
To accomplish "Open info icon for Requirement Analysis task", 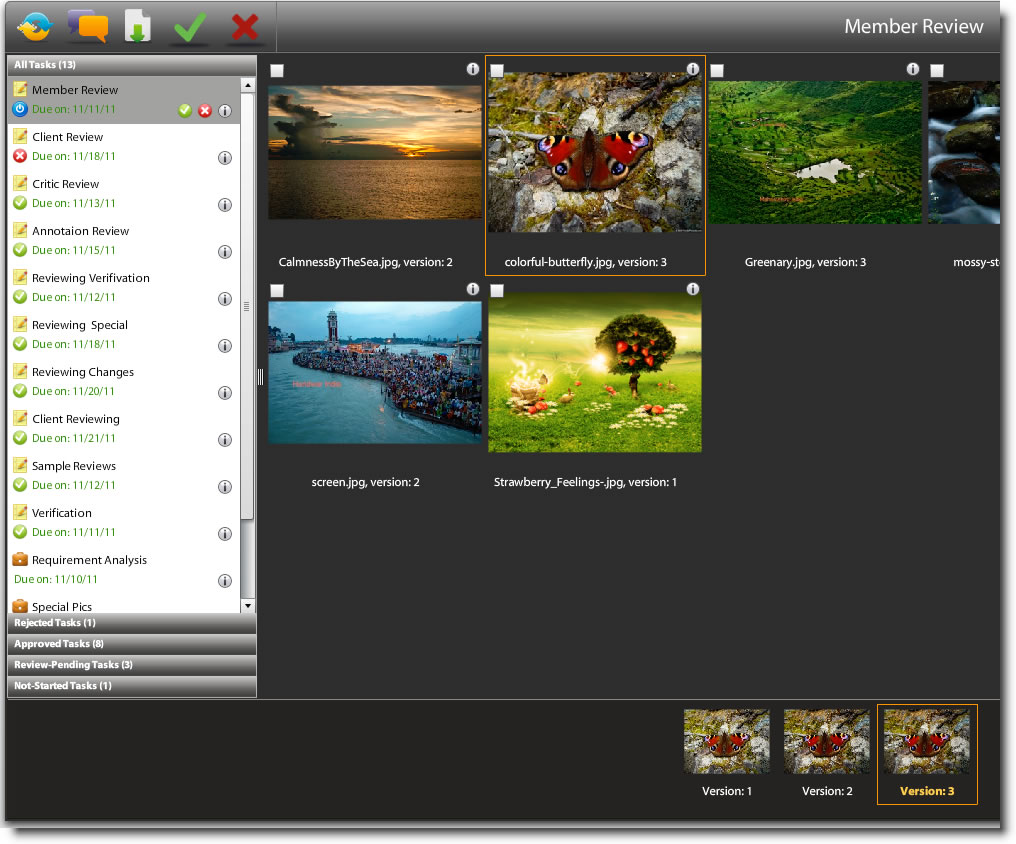I will 225,580.
